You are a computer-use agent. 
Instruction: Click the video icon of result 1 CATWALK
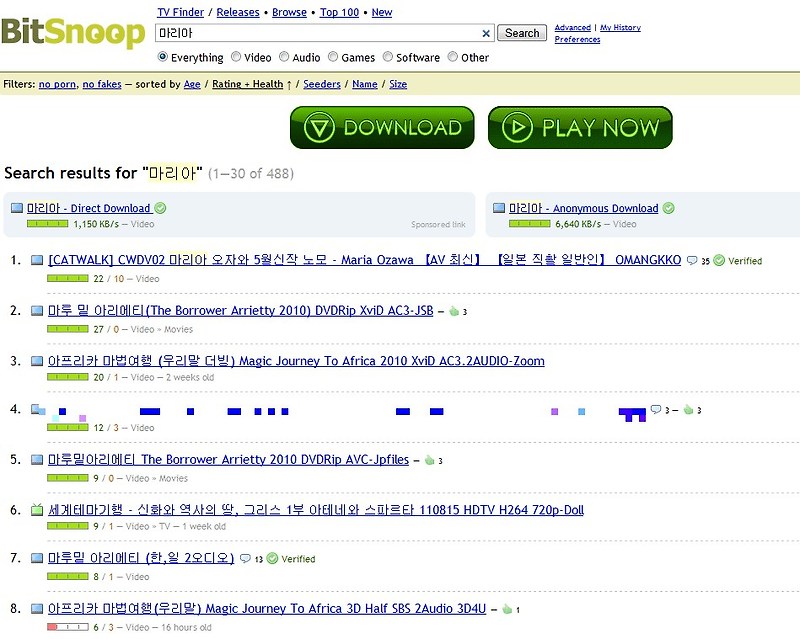click(37, 260)
